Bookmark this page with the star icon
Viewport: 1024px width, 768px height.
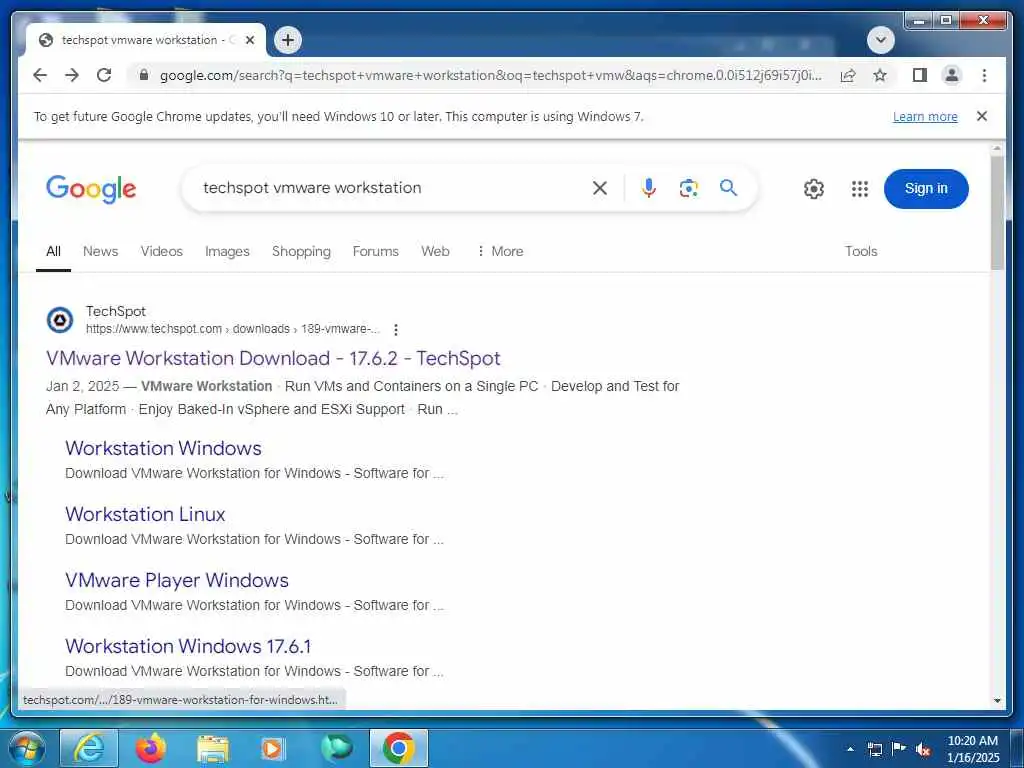coord(880,75)
